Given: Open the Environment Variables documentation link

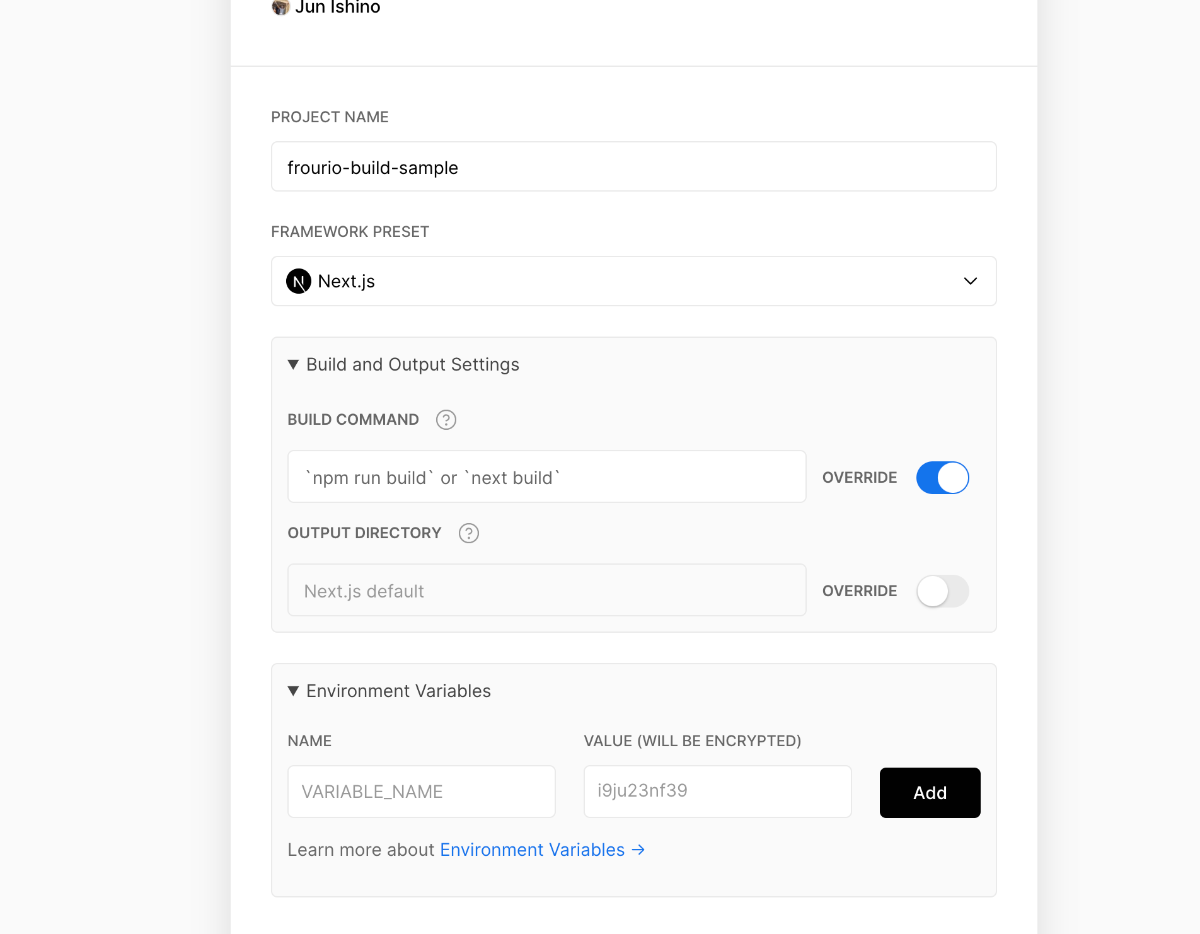Looking at the screenshot, I should 532,850.
